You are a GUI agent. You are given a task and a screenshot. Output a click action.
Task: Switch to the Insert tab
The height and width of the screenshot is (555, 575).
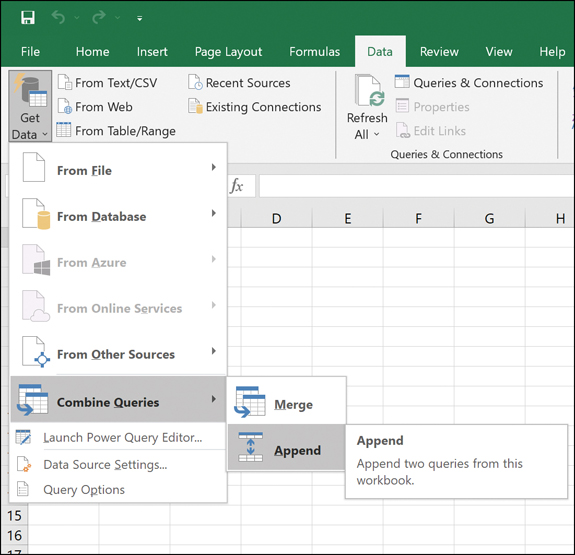pos(152,52)
